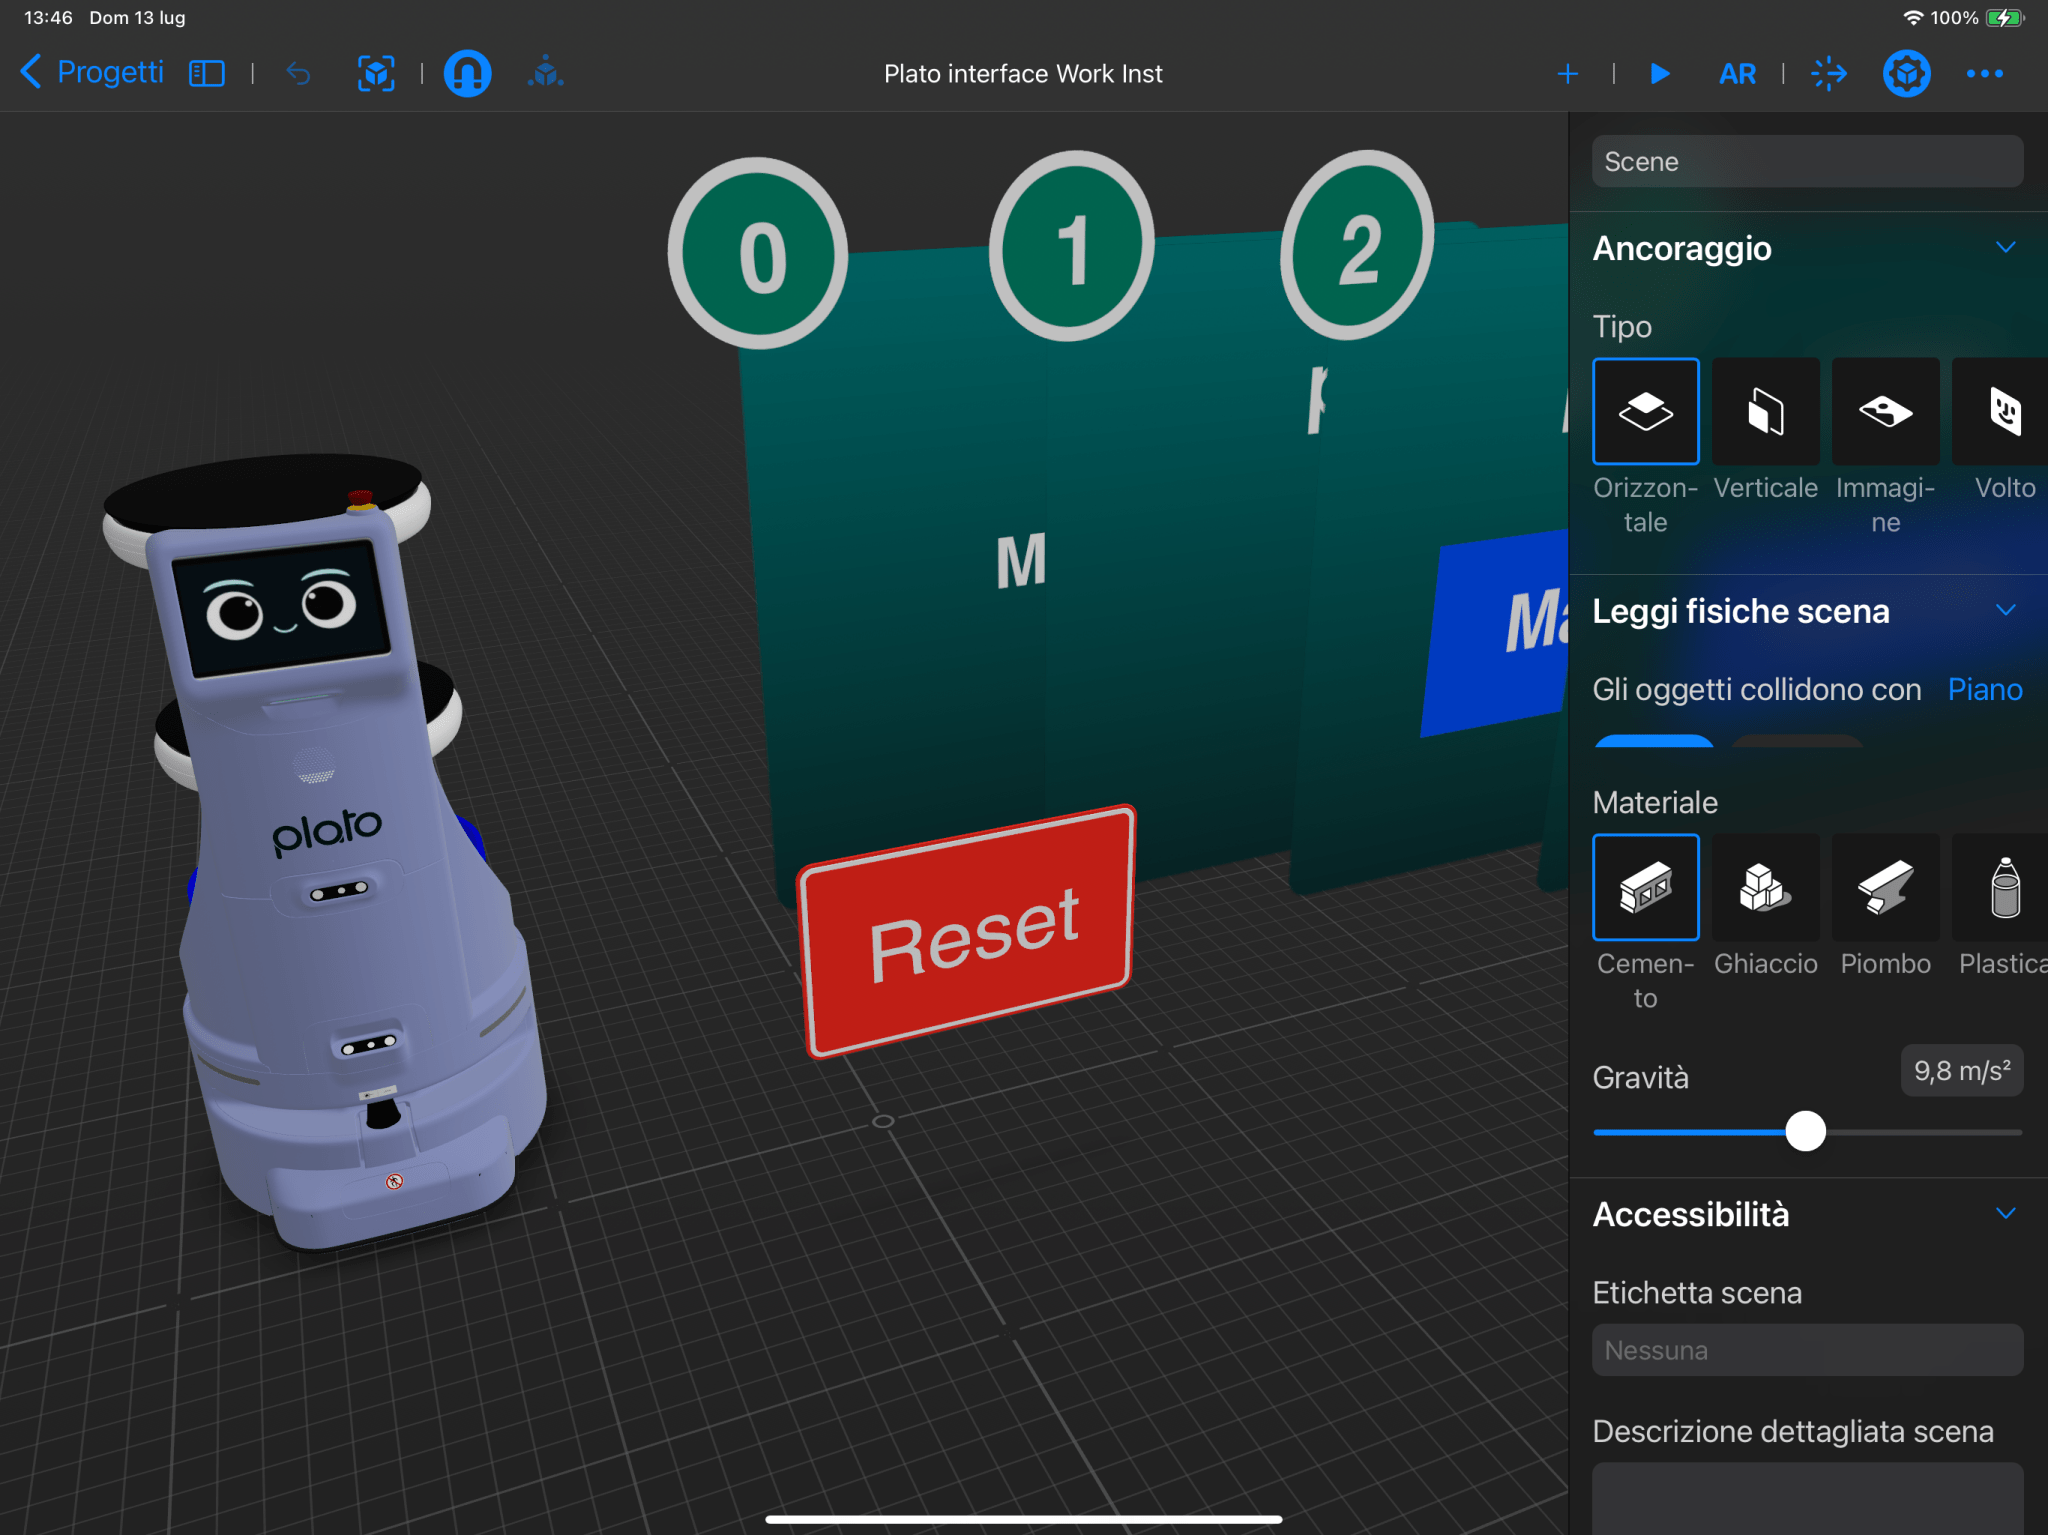The height and width of the screenshot is (1535, 2048).
Task: Toggle the magnet snap tool
Action: [x=467, y=74]
